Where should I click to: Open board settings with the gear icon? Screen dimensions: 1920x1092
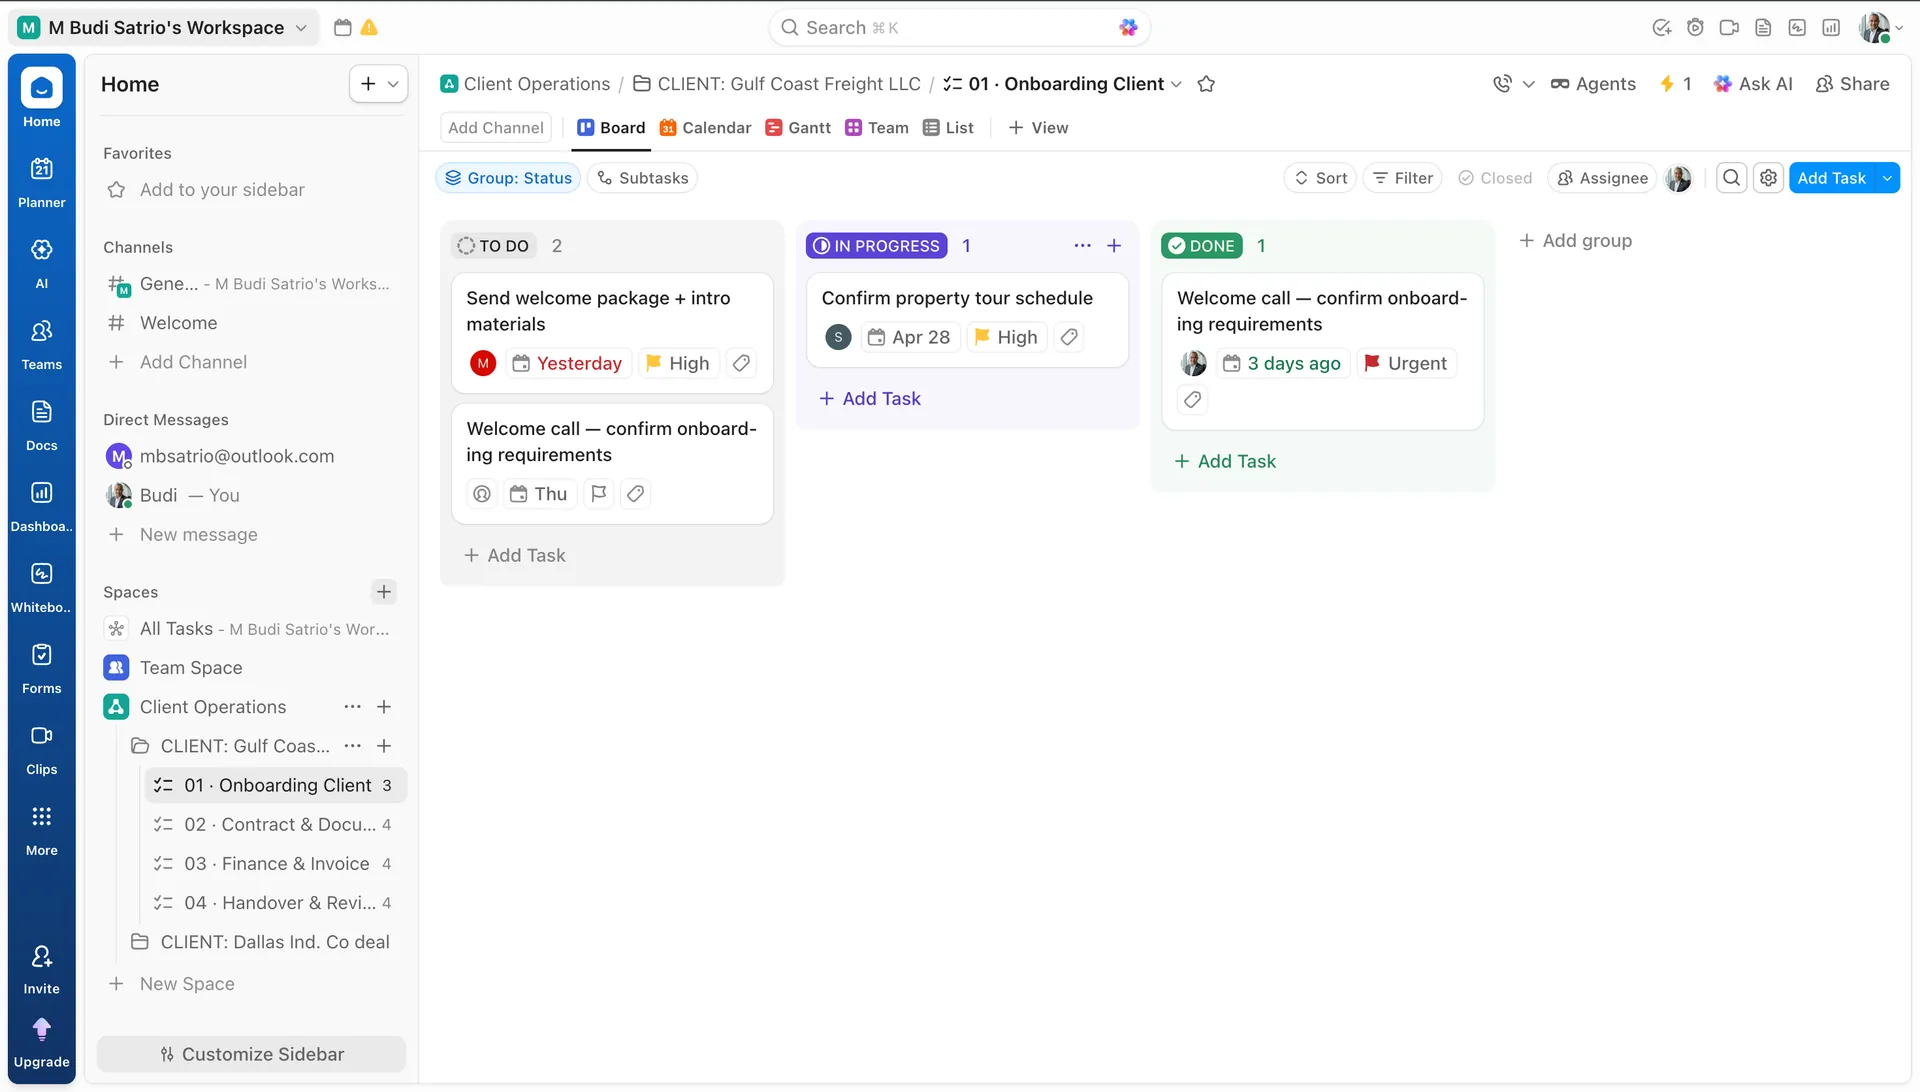1769,177
